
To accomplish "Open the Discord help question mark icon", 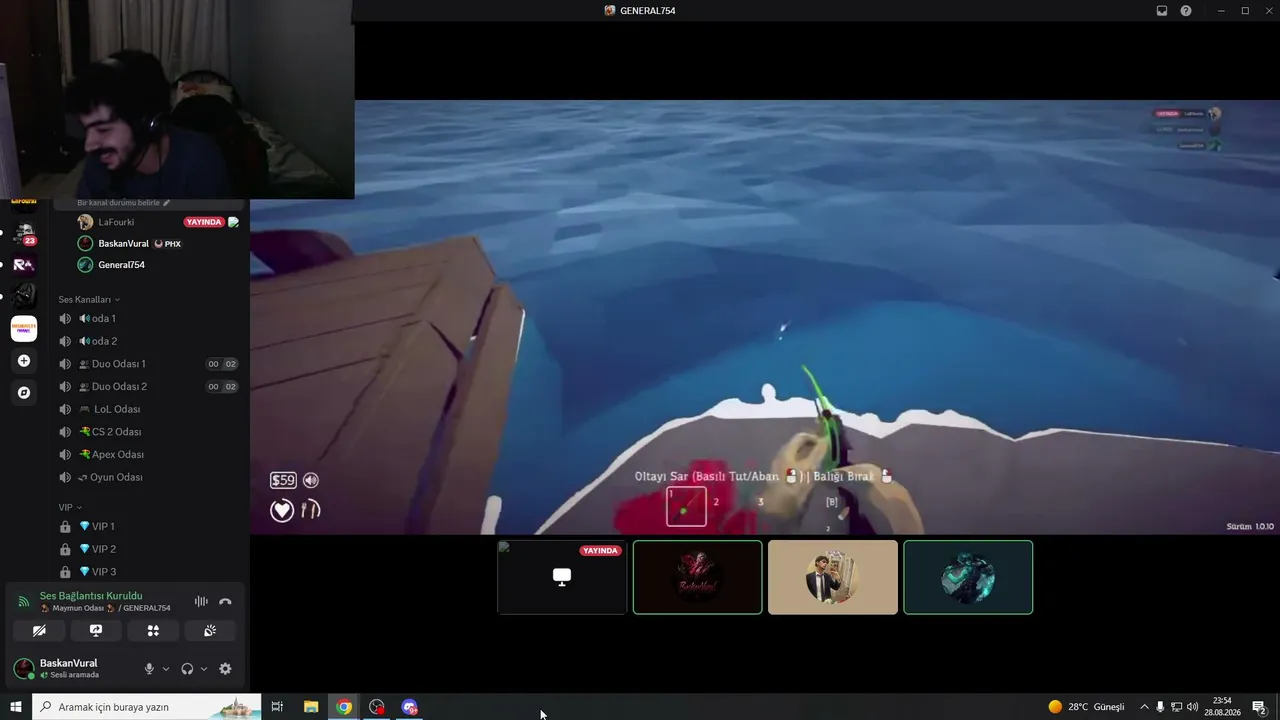I will pyautogui.click(x=1186, y=11).
